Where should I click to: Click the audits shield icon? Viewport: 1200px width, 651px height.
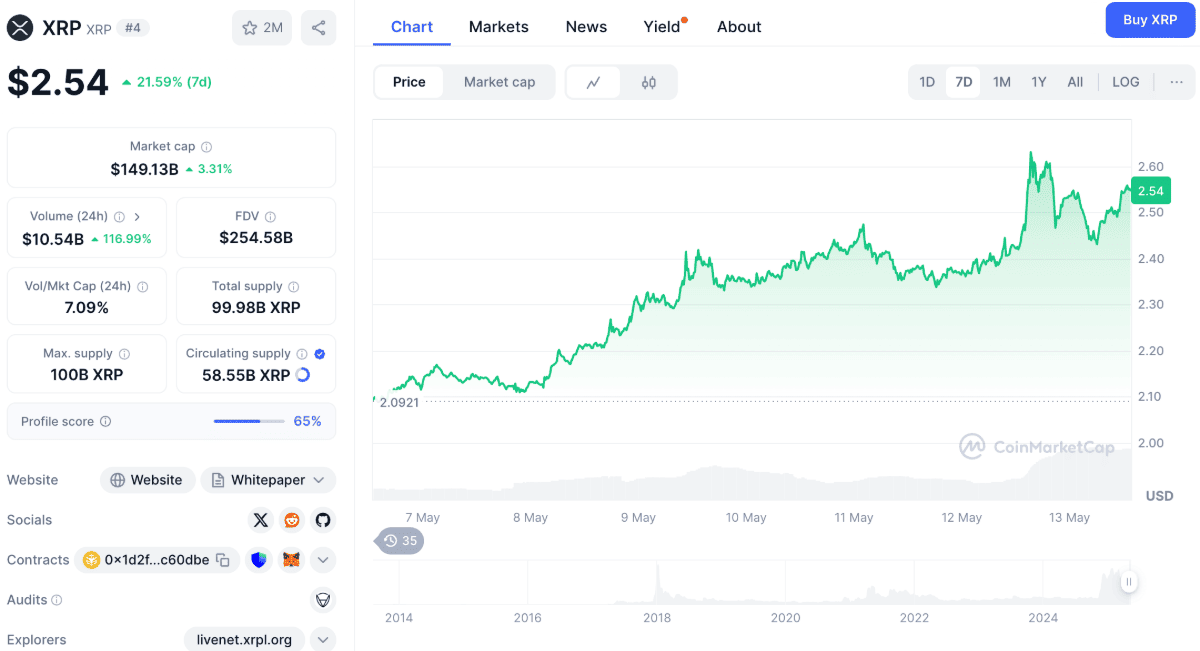click(x=322, y=600)
